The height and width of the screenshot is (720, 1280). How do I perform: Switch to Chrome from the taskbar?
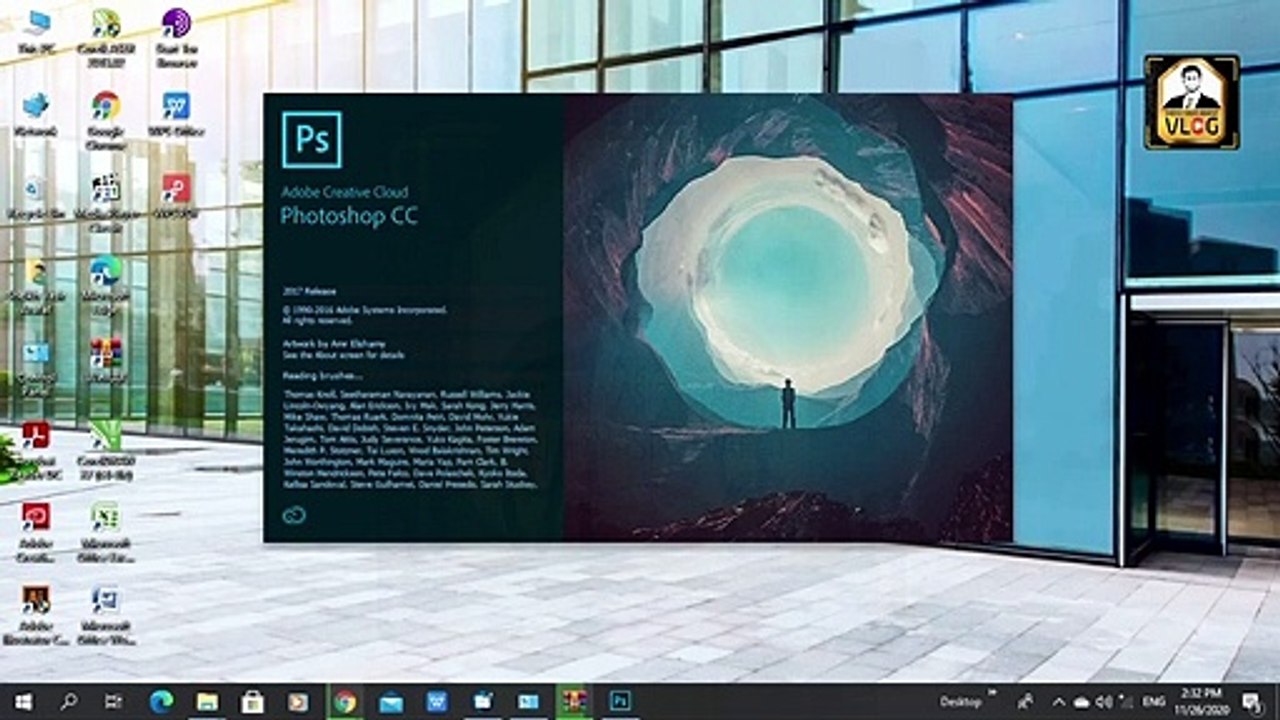[345, 701]
